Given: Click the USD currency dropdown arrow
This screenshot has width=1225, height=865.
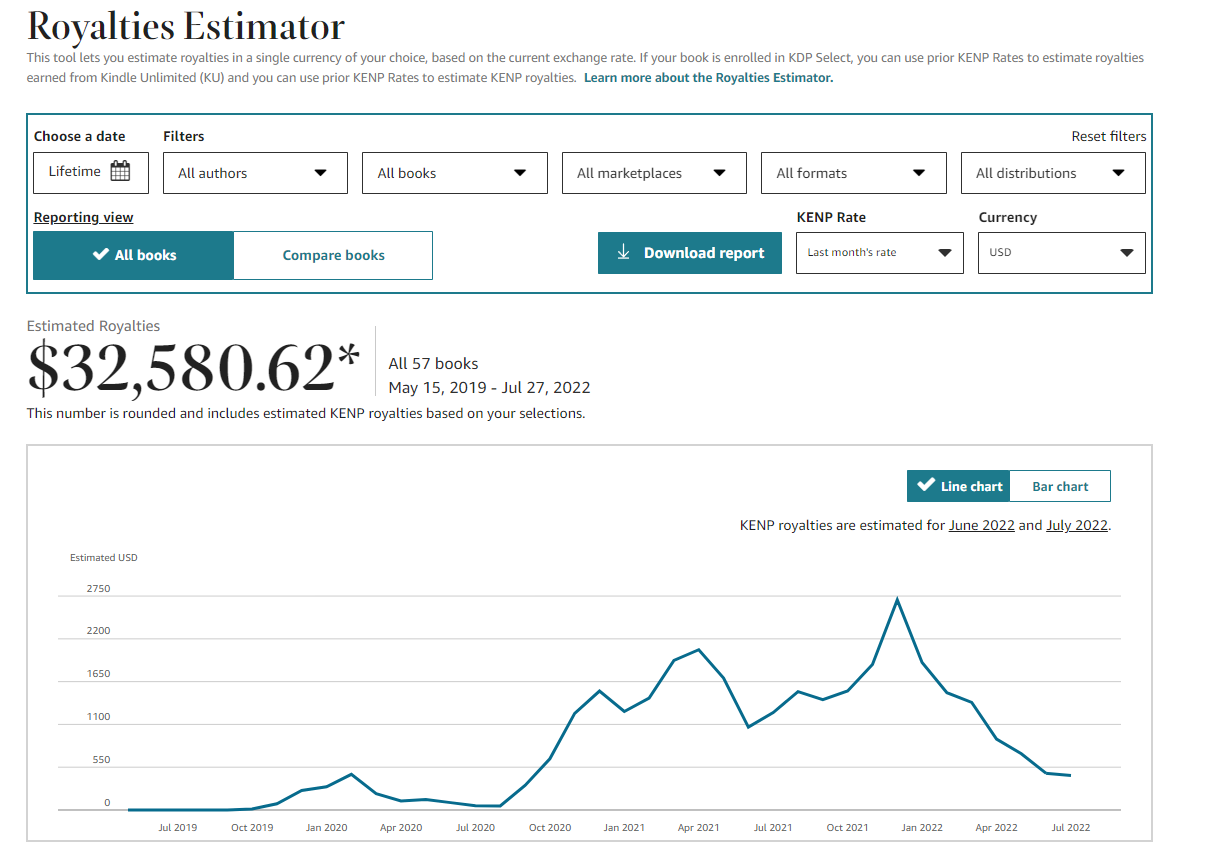Looking at the screenshot, I should click(1127, 253).
